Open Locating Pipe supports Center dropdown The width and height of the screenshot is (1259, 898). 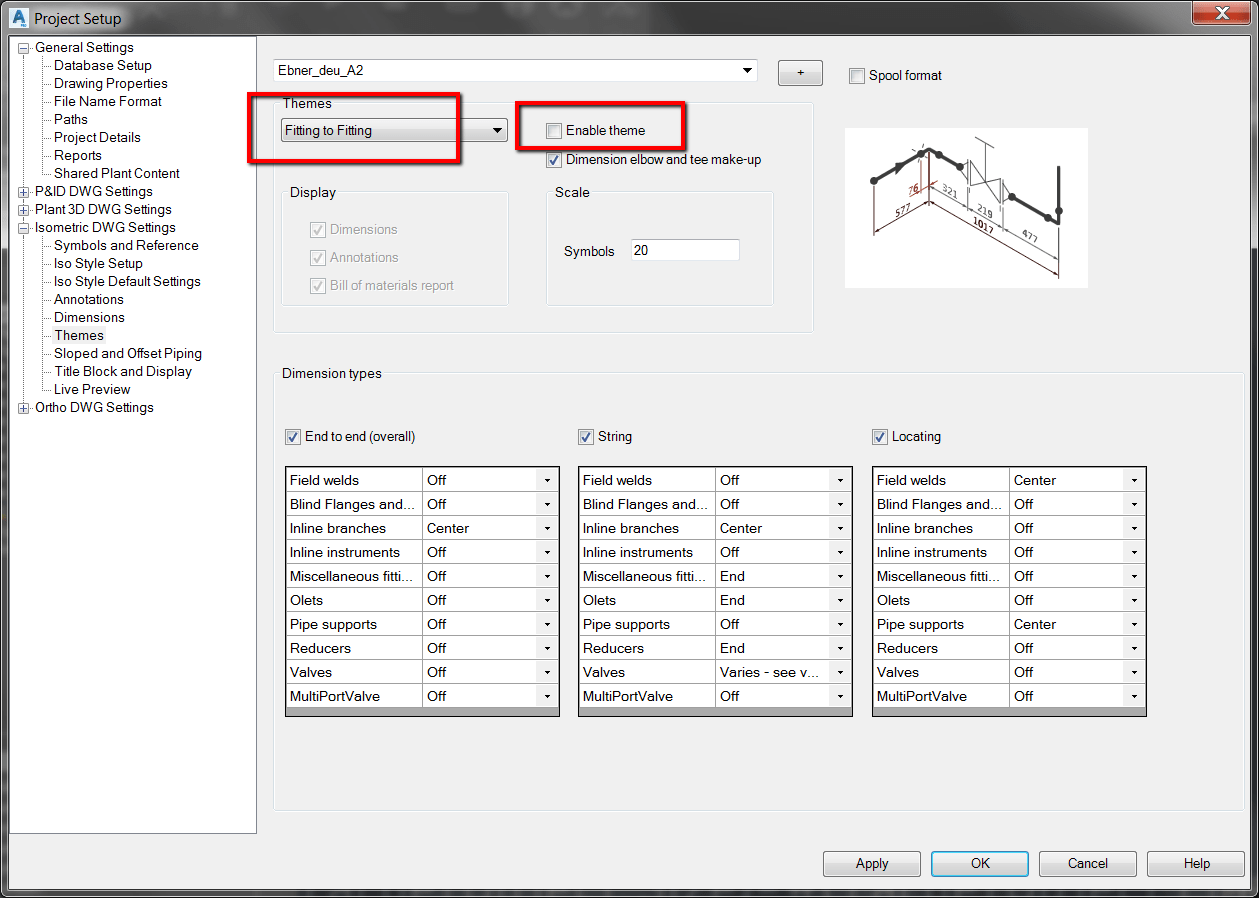[x=1134, y=625]
